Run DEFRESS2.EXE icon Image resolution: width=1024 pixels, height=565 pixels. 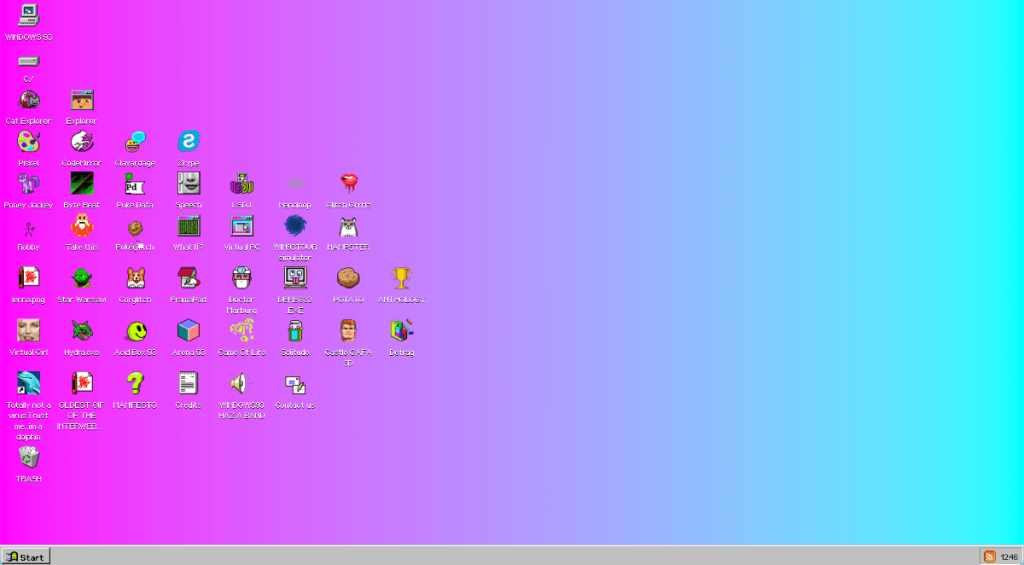click(295, 278)
